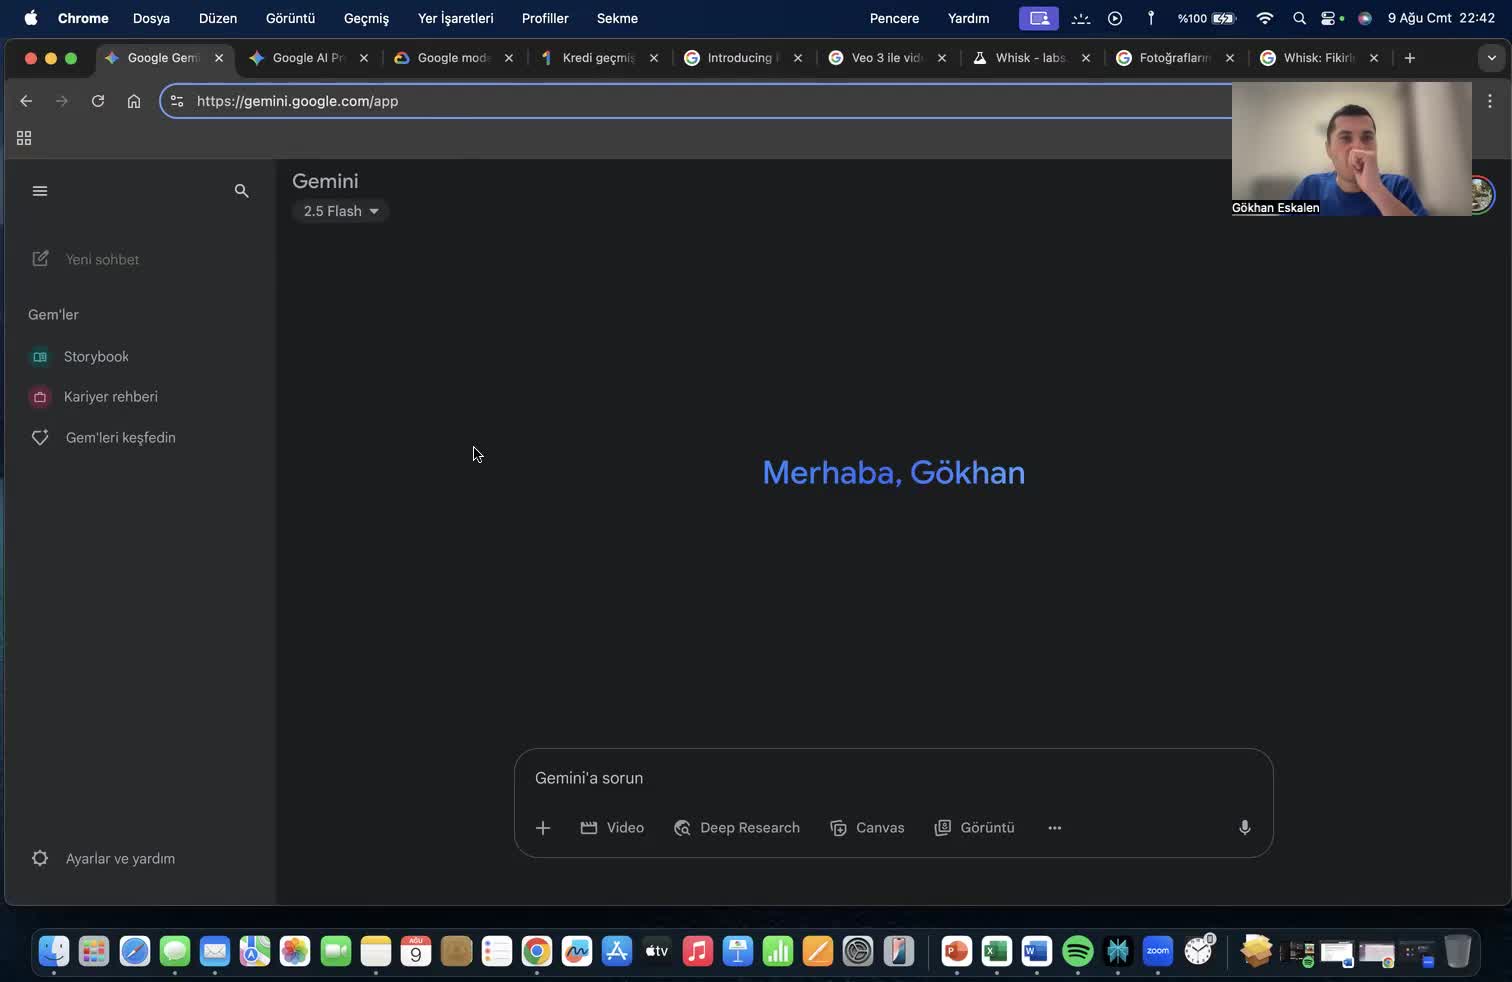Screen dimensions: 1512x982
Task: Open Word from the Dock
Action: click(x=1037, y=951)
